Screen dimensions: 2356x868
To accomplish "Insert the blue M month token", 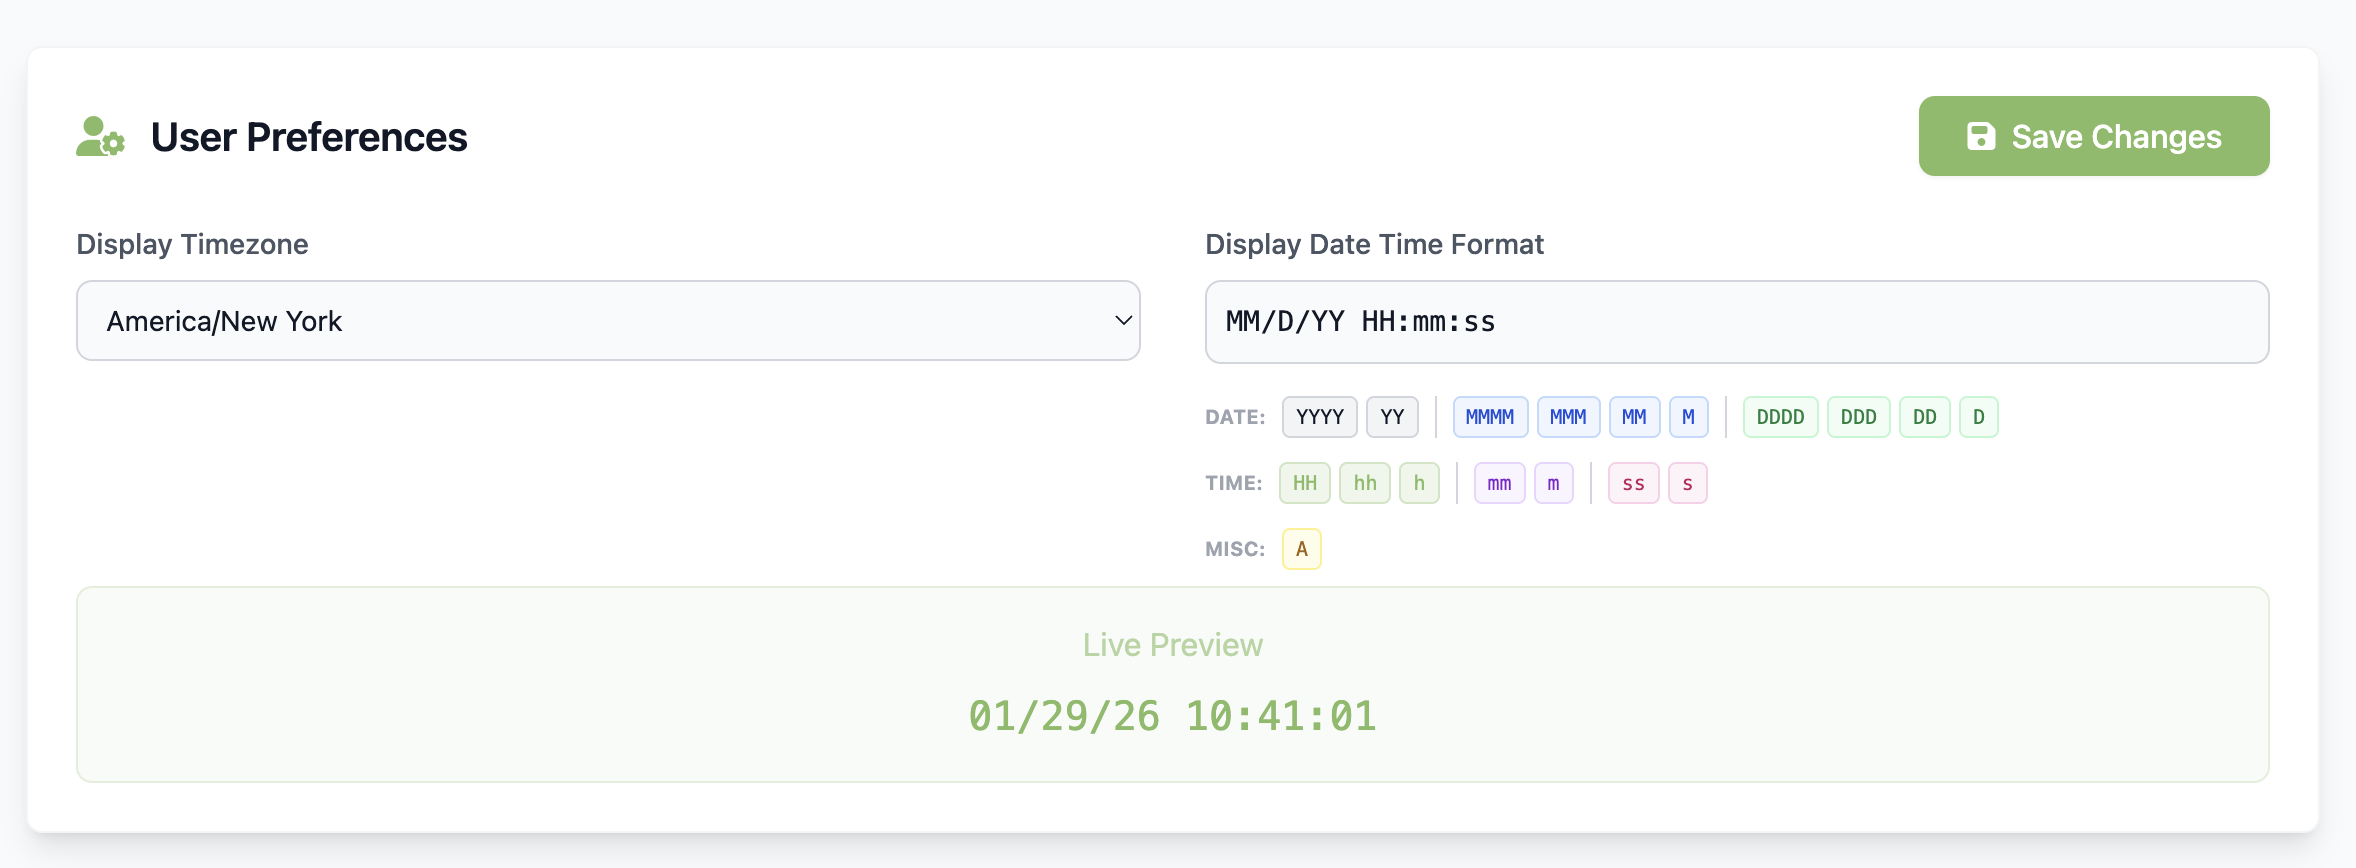I will click(x=1688, y=417).
